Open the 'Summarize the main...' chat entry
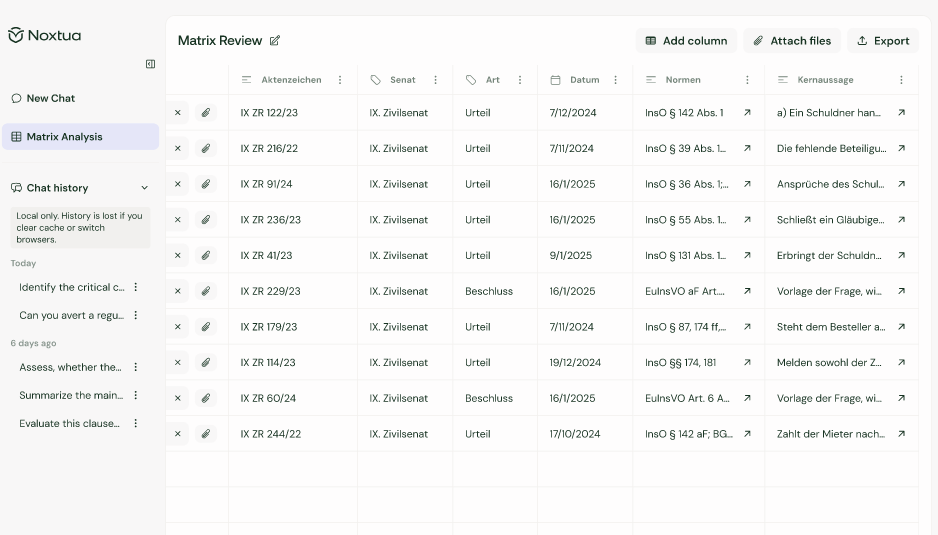 (x=70, y=395)
